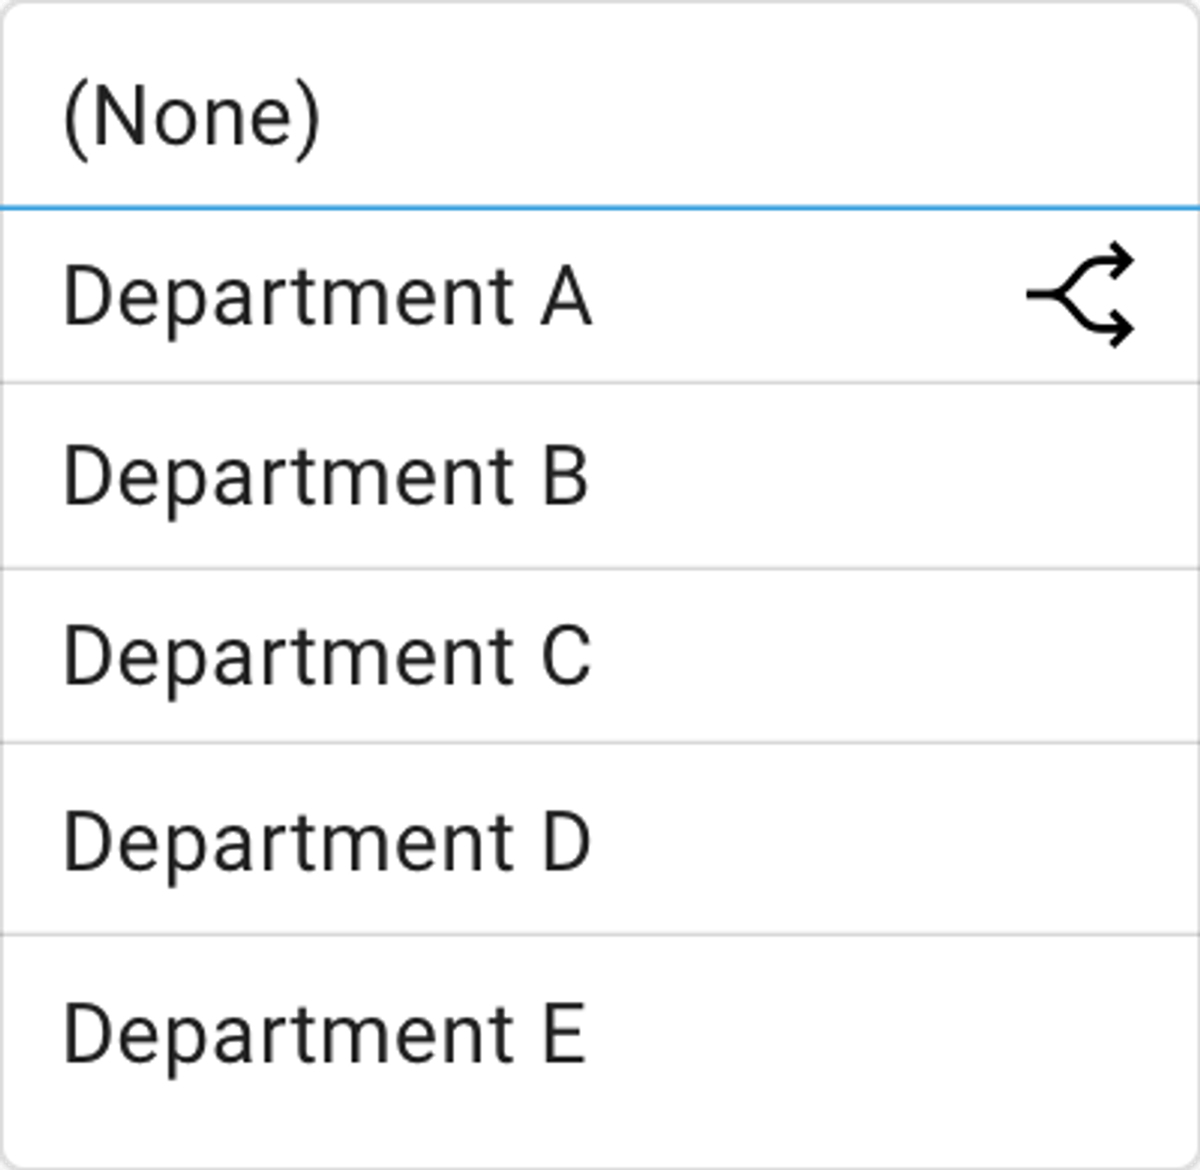Select Department E at the bottom

(600, 1035)
